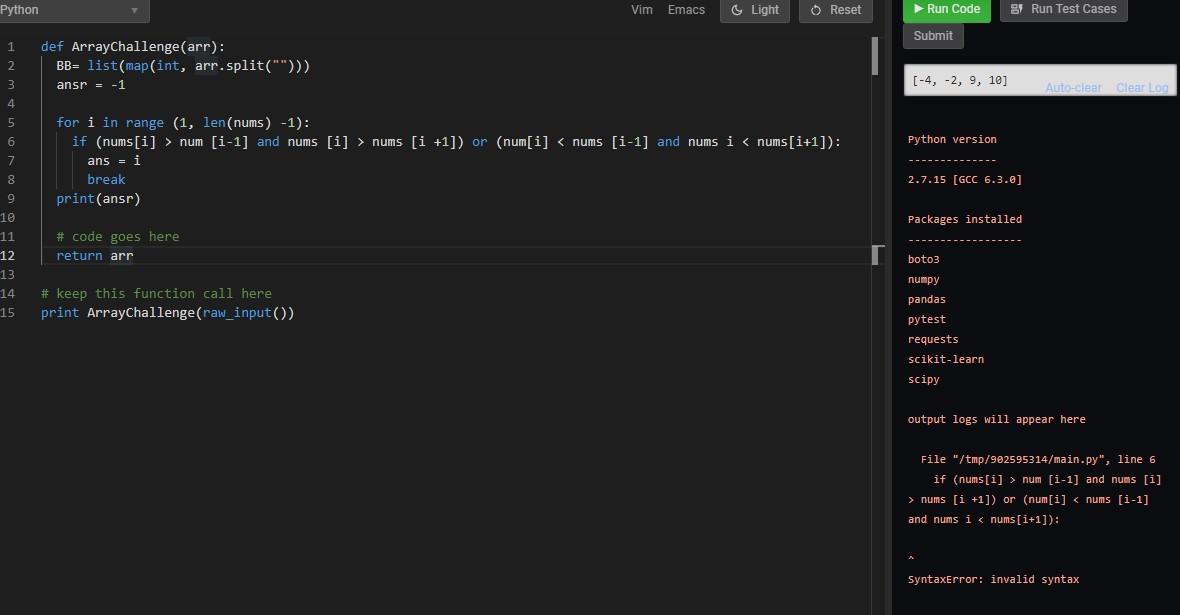The height and width of the screenshot is (615, 1180).
Task: Submit the ArrayChallenge solution
Action: (932, 35)
